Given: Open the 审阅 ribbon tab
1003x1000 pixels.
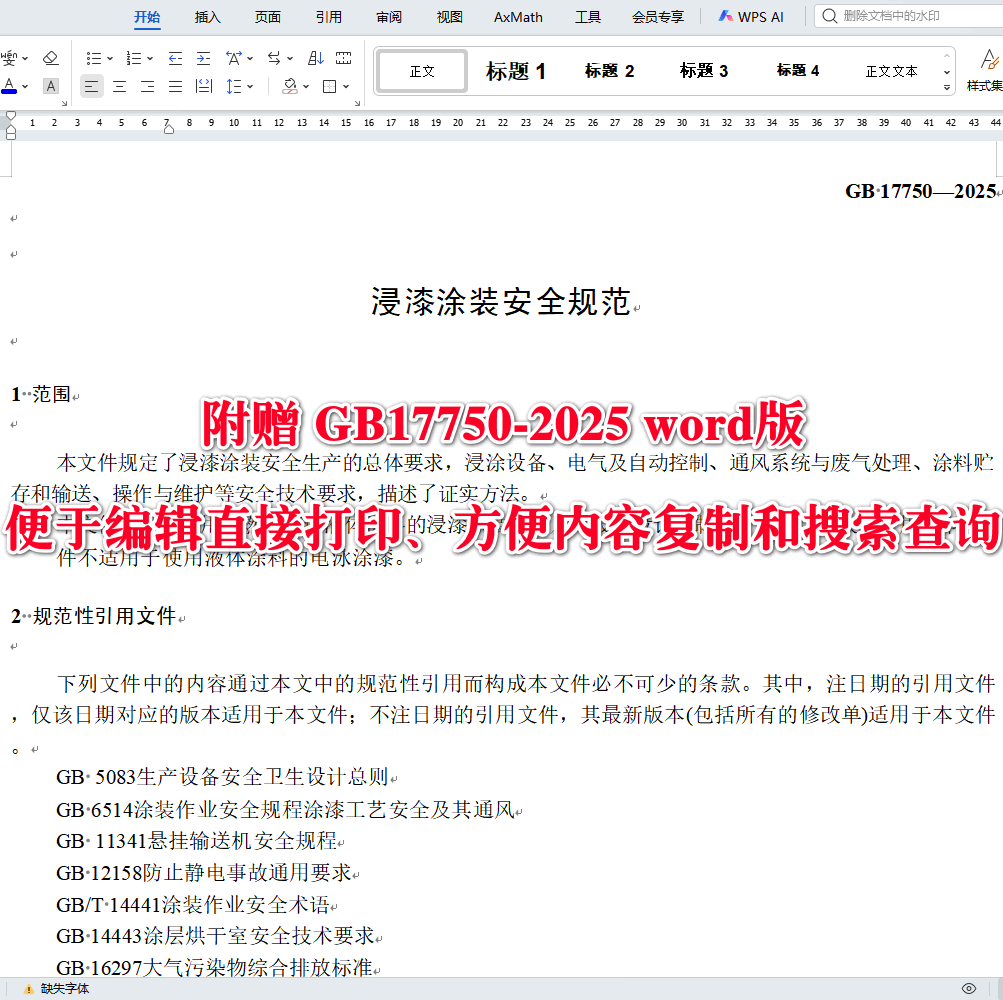Looking at the screenshot, I should point(389,16).
